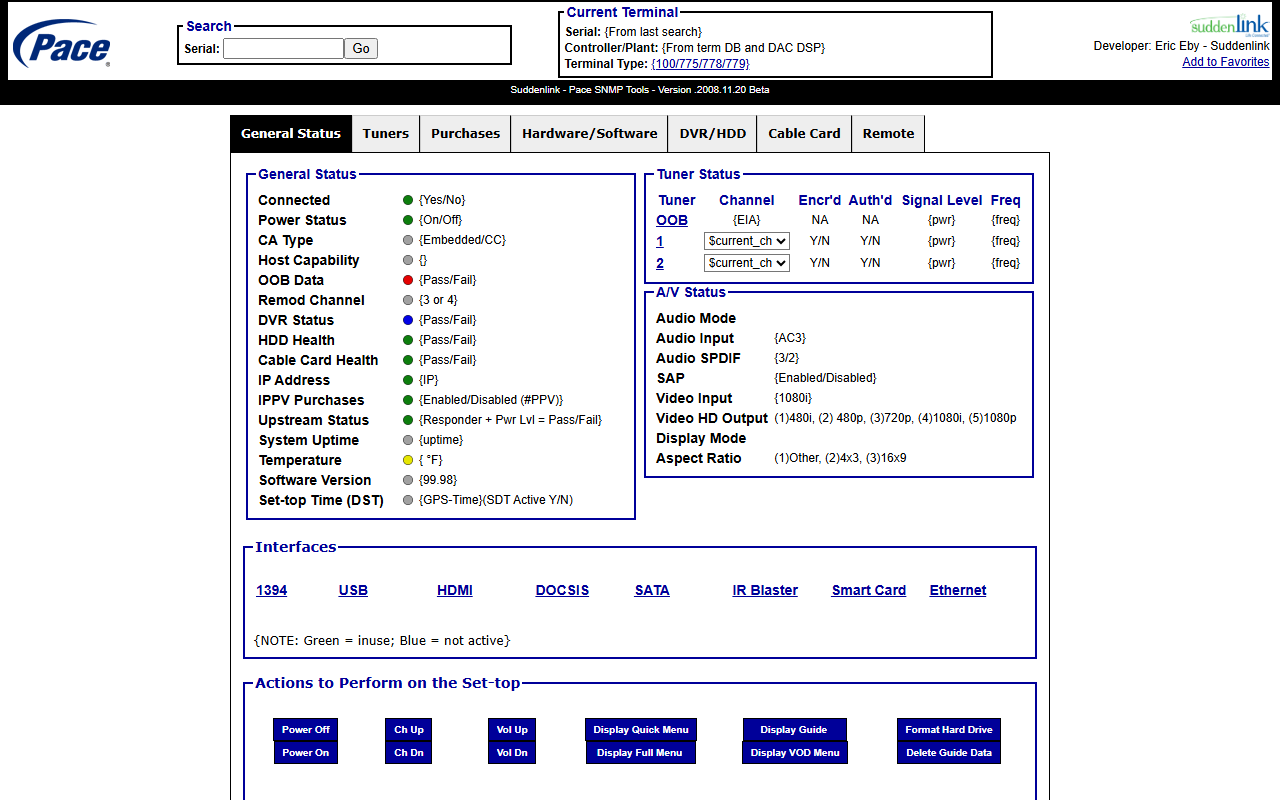Click the Host Capability gray dot
Screen dimensions: 1280x800
(408, 260)
